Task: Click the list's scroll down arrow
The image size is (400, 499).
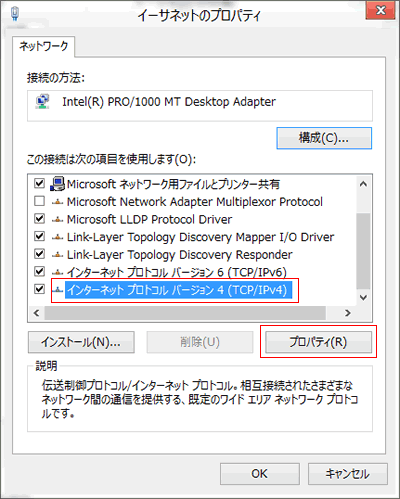Action: (x=363, y=297)
